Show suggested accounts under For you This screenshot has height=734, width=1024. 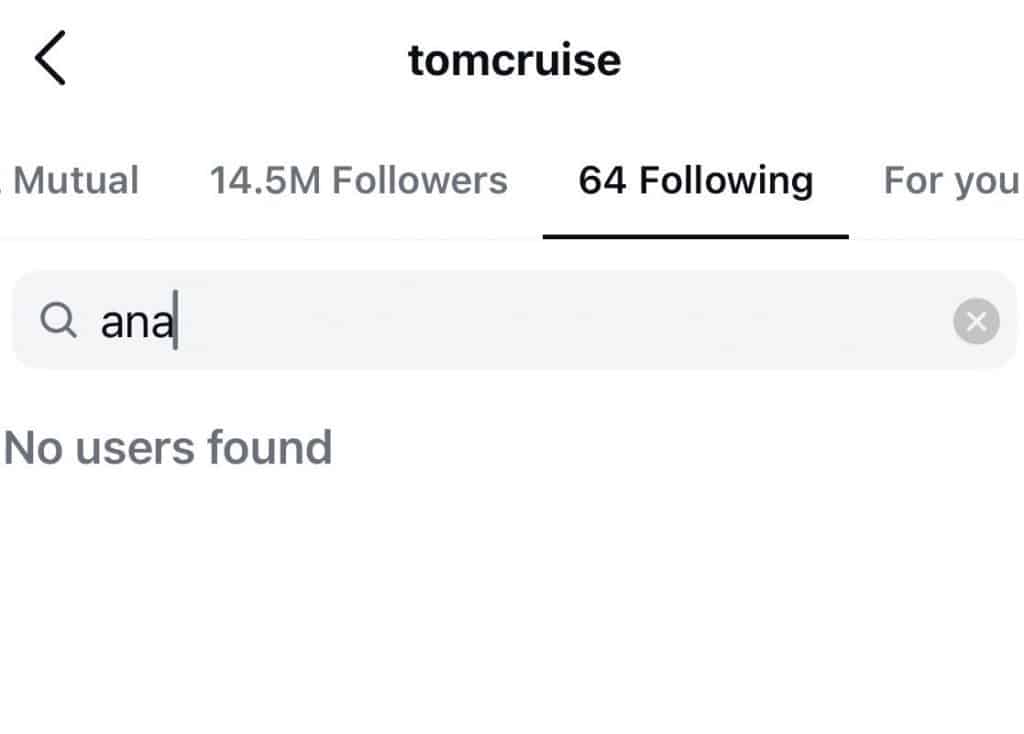pyautogui.click(x=950, y=181)
